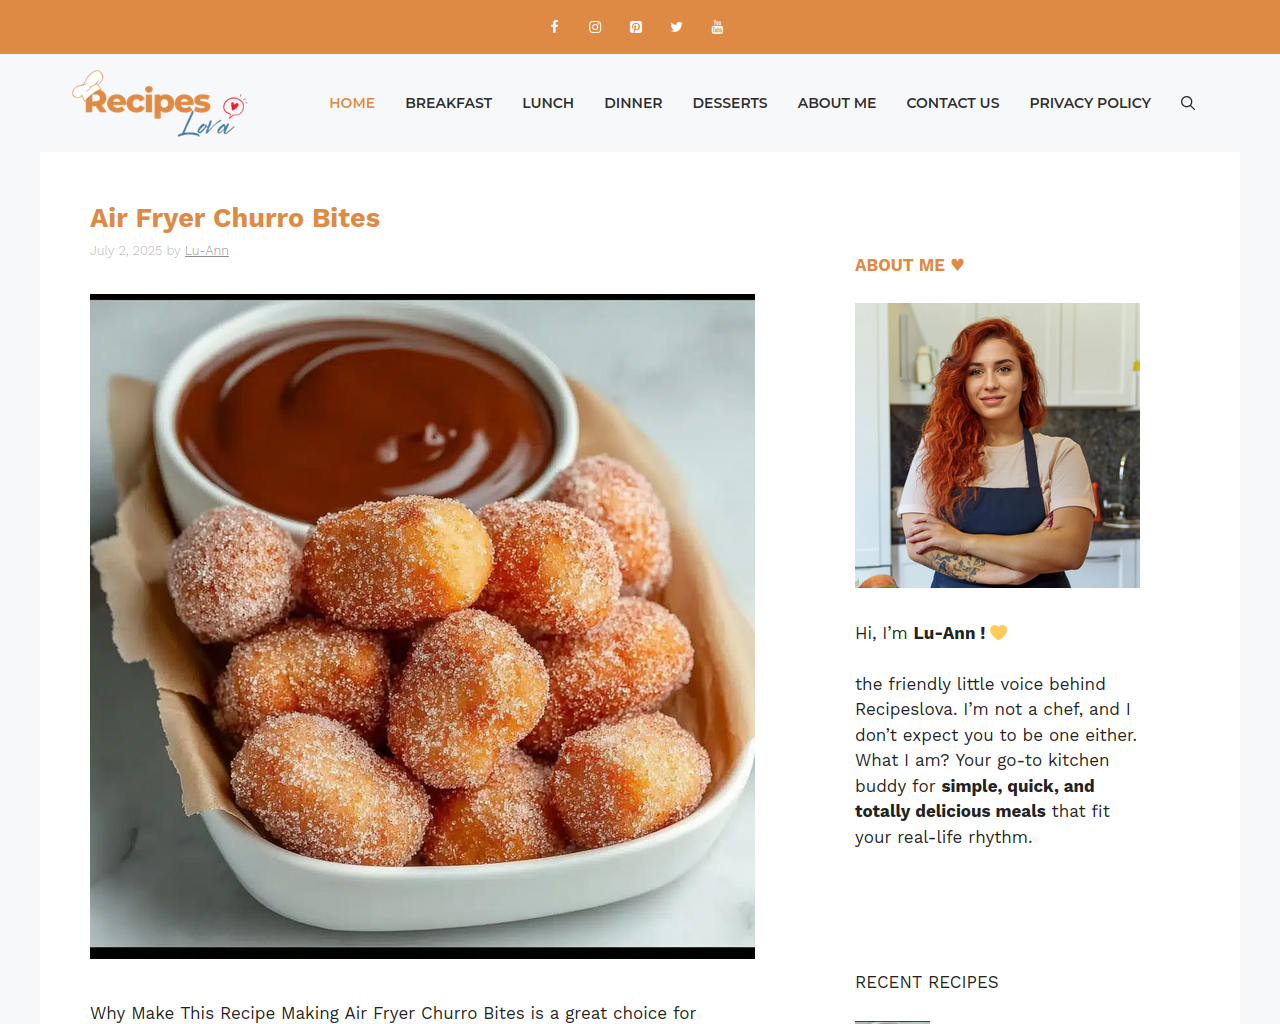
Task: Click Lu-Ann's portrait photo in sidebar
Action: (x=997, y=445)
